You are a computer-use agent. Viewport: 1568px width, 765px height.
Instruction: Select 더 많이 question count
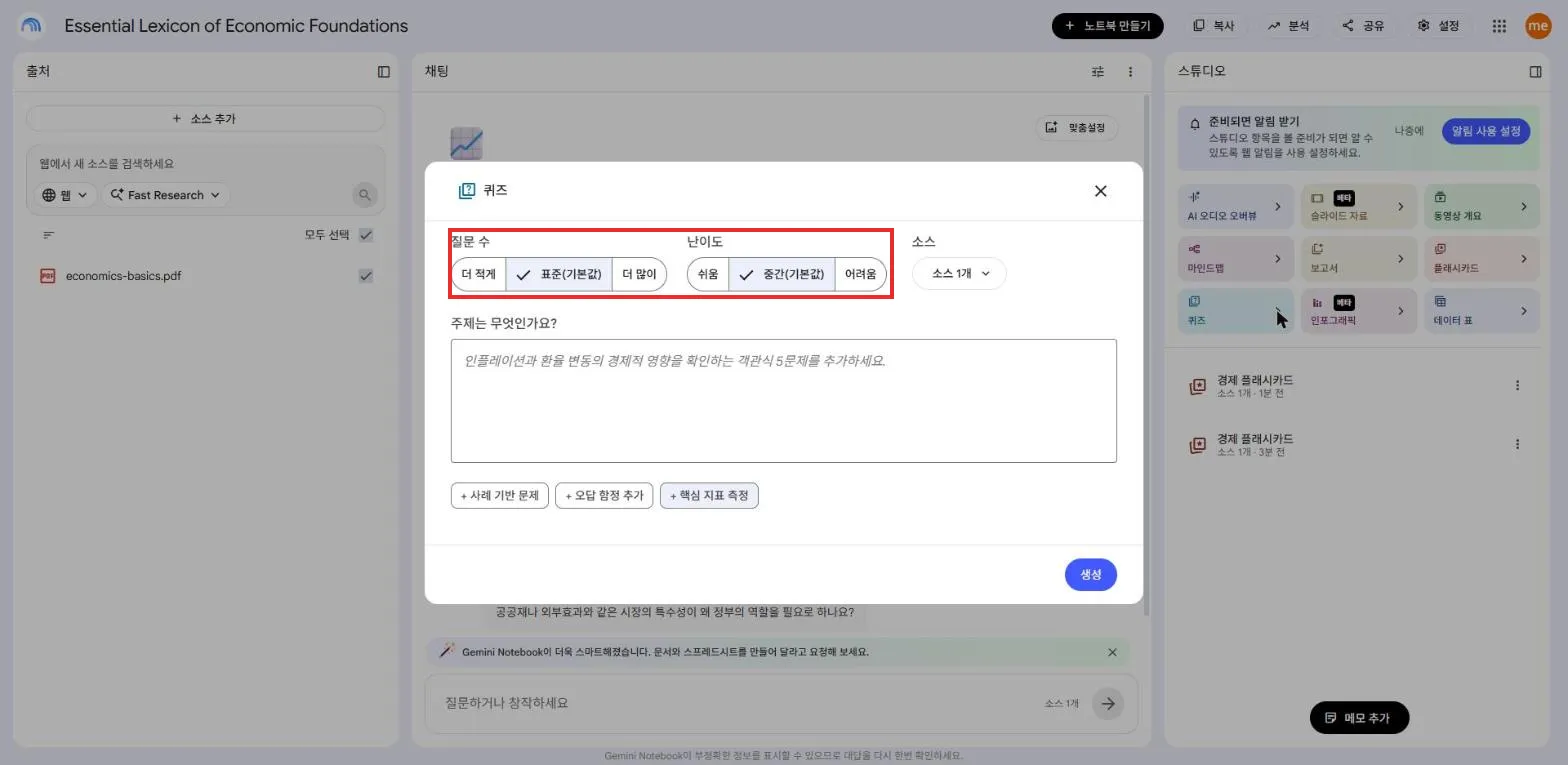pos(639,274)
